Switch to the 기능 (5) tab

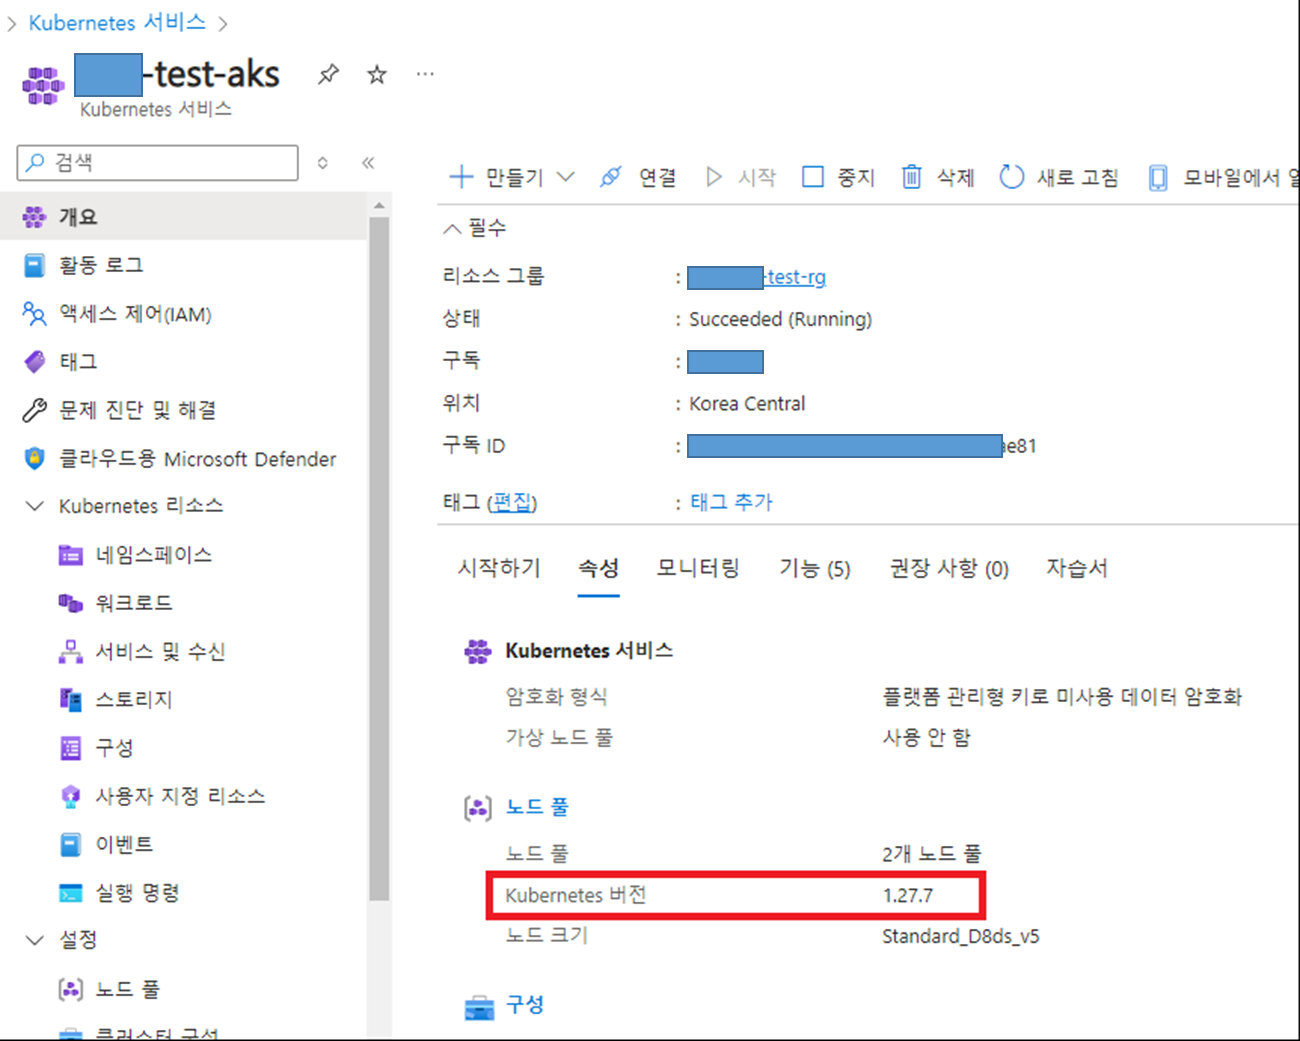tap(815, 568)
